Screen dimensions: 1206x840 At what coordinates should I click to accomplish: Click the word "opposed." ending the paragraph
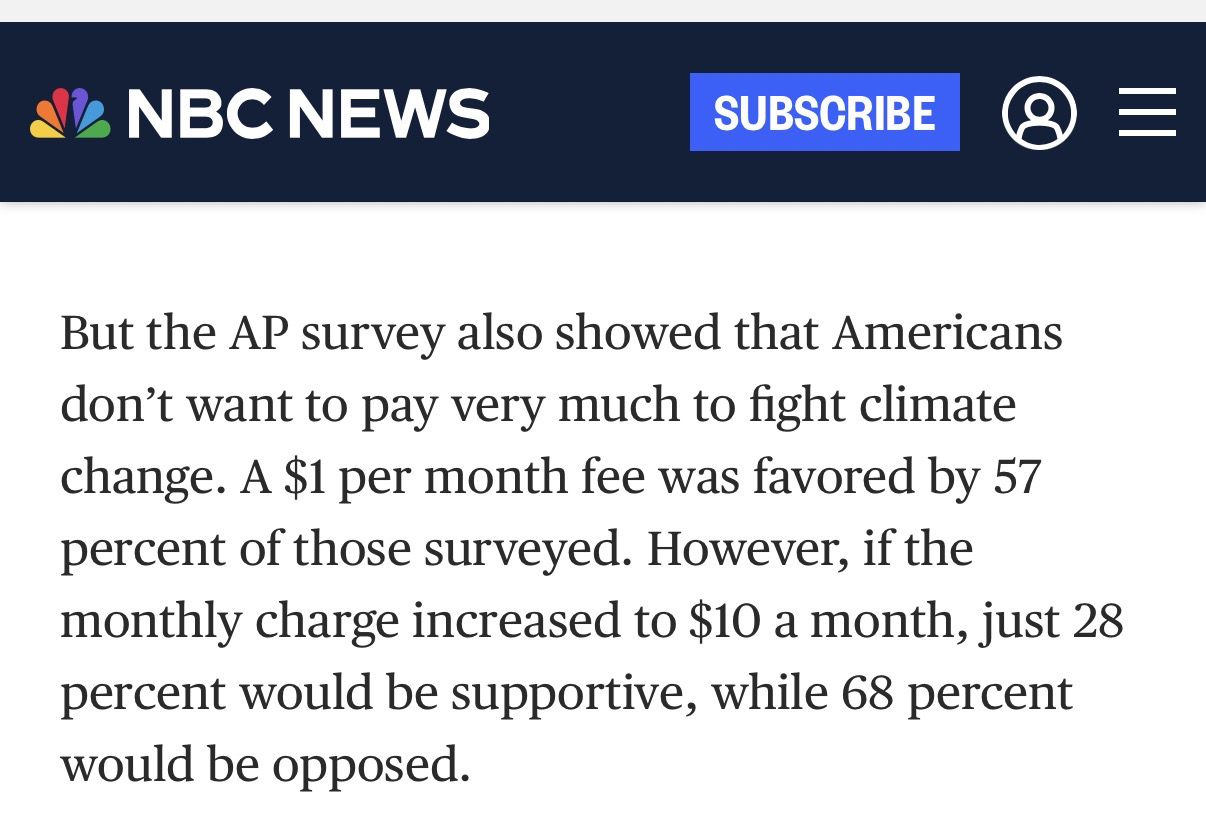tap(371, 765)
